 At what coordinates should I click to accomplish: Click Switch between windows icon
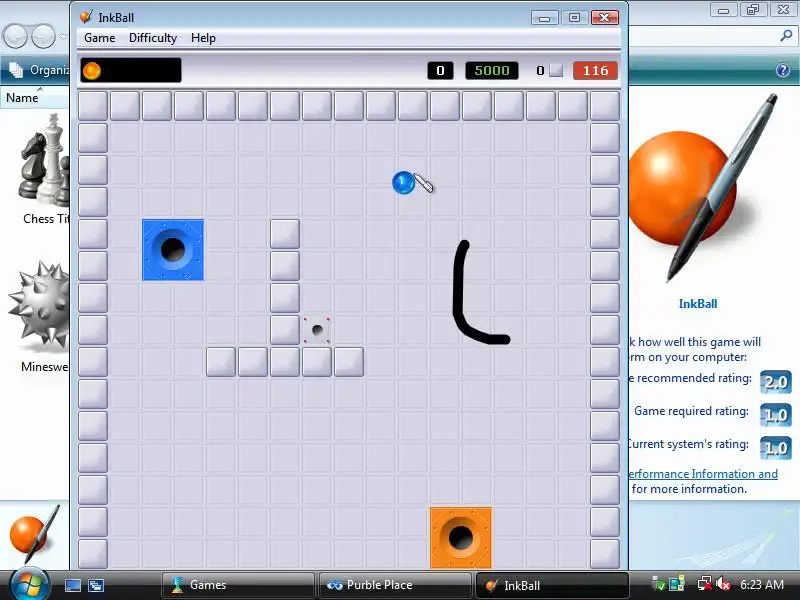click(x=96, y=585)
